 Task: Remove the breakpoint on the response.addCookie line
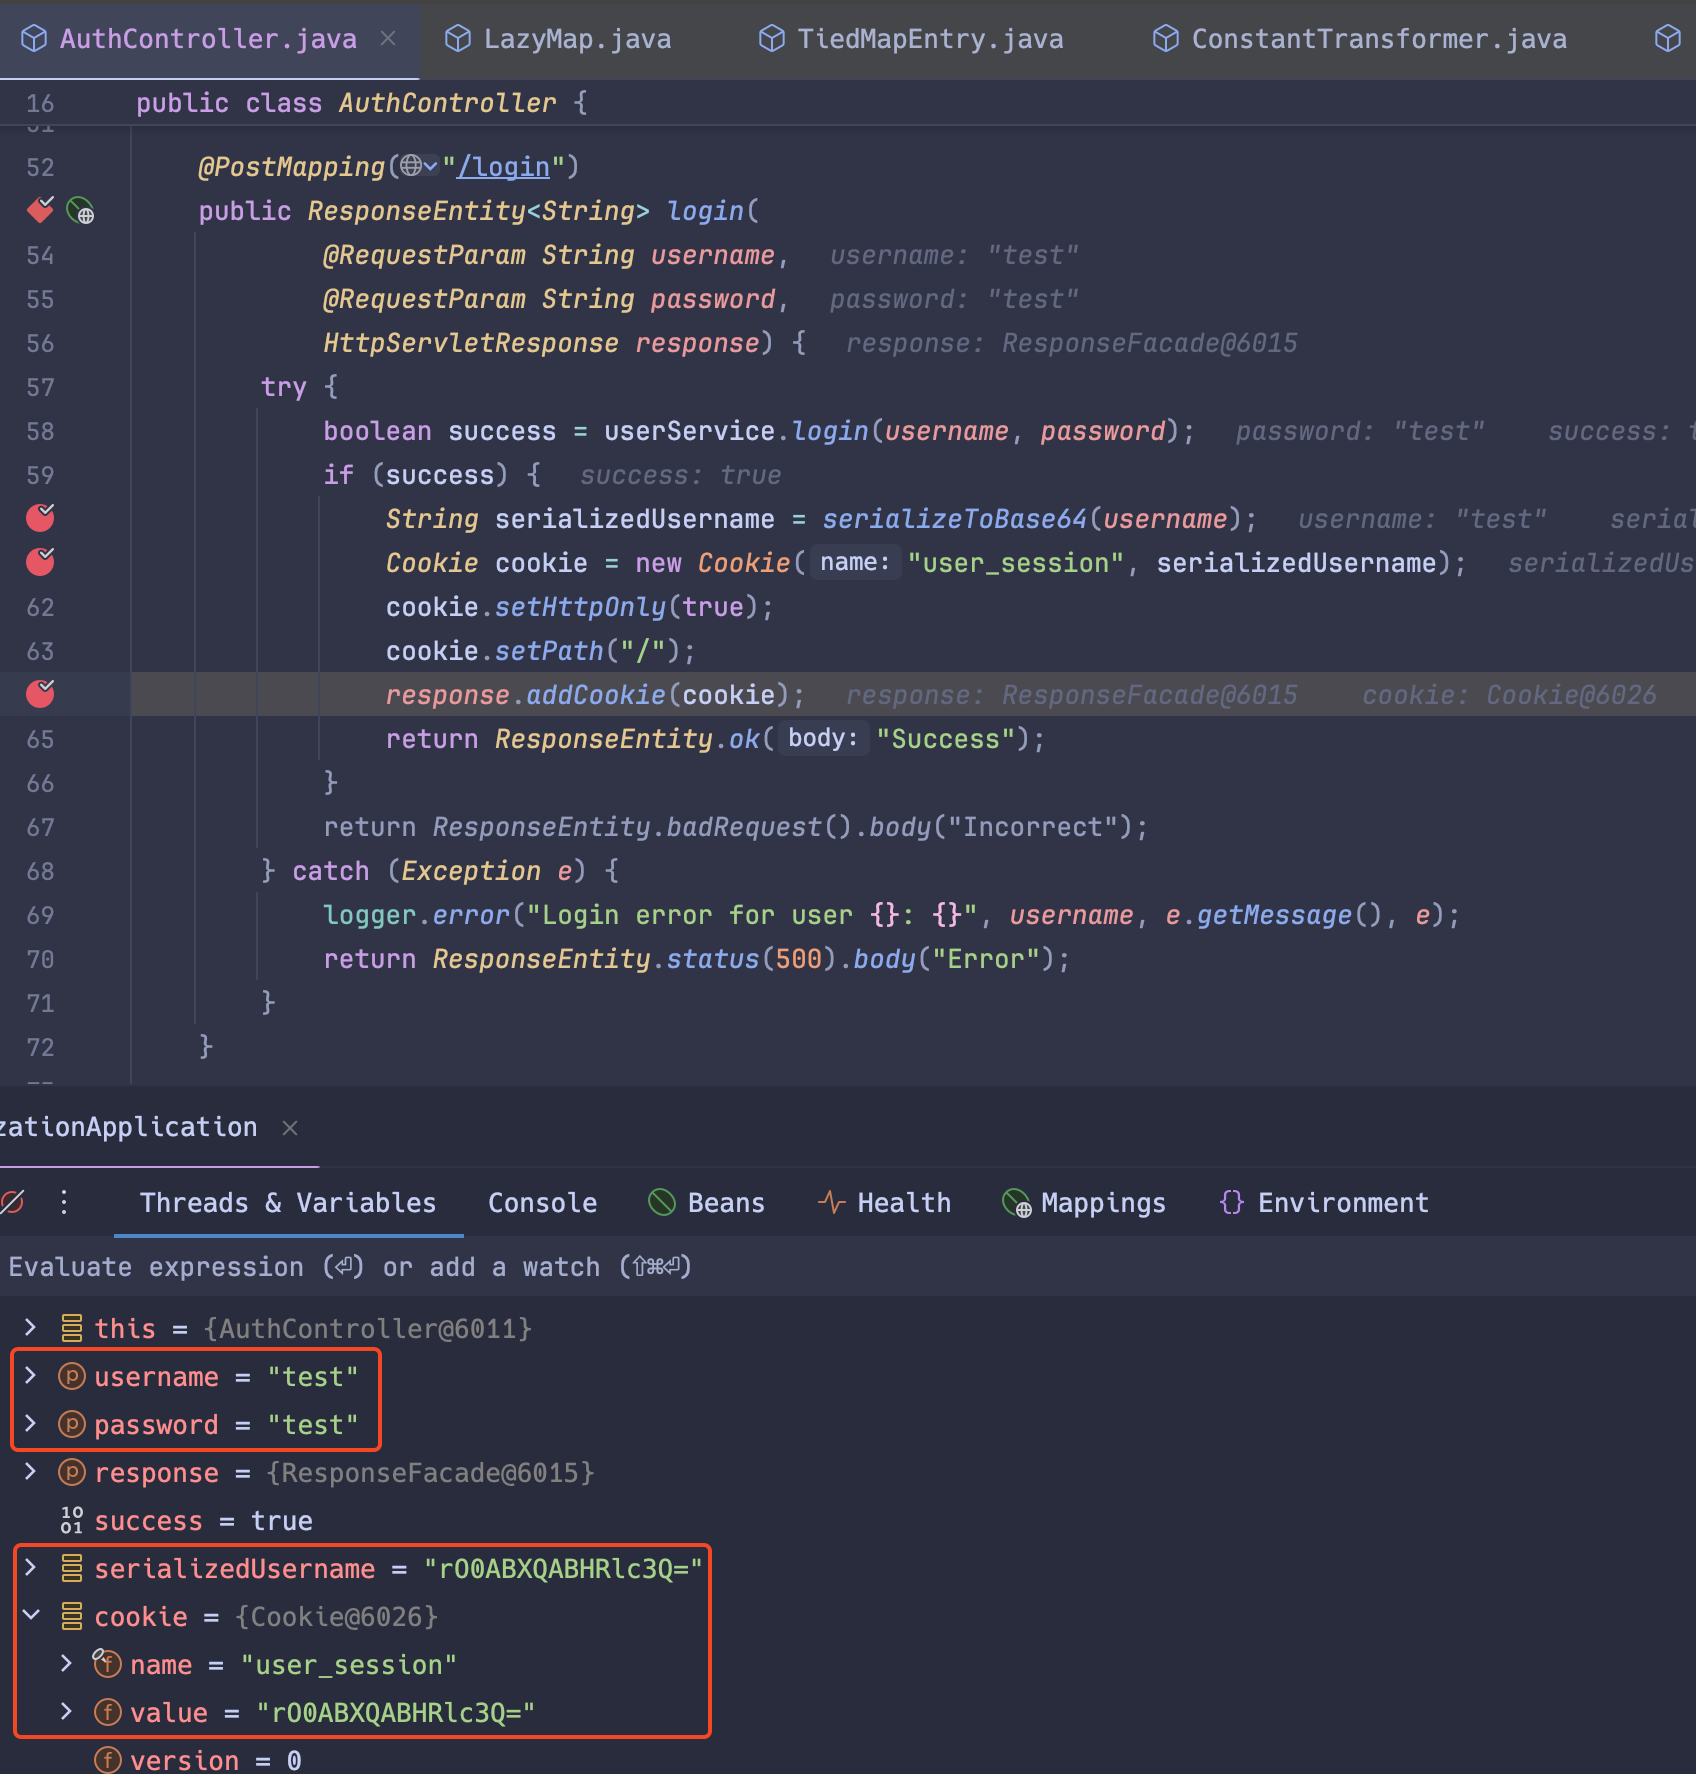pyautogui.click(x=40, y=694)
